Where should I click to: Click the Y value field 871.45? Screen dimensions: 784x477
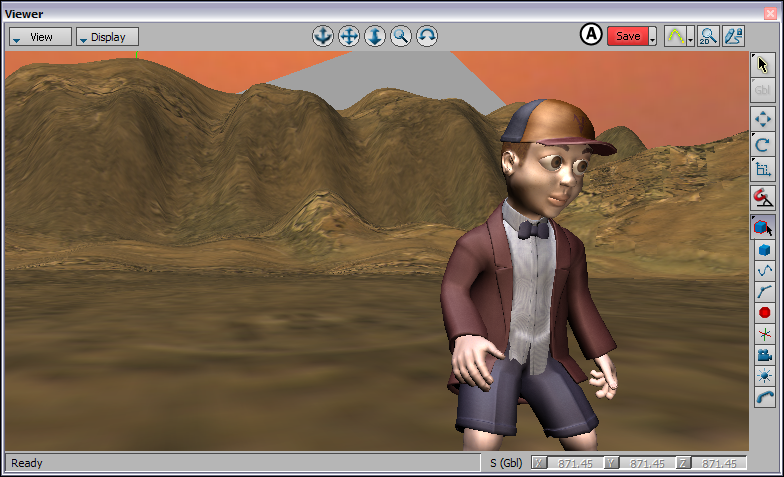click(x=647, y=464)
